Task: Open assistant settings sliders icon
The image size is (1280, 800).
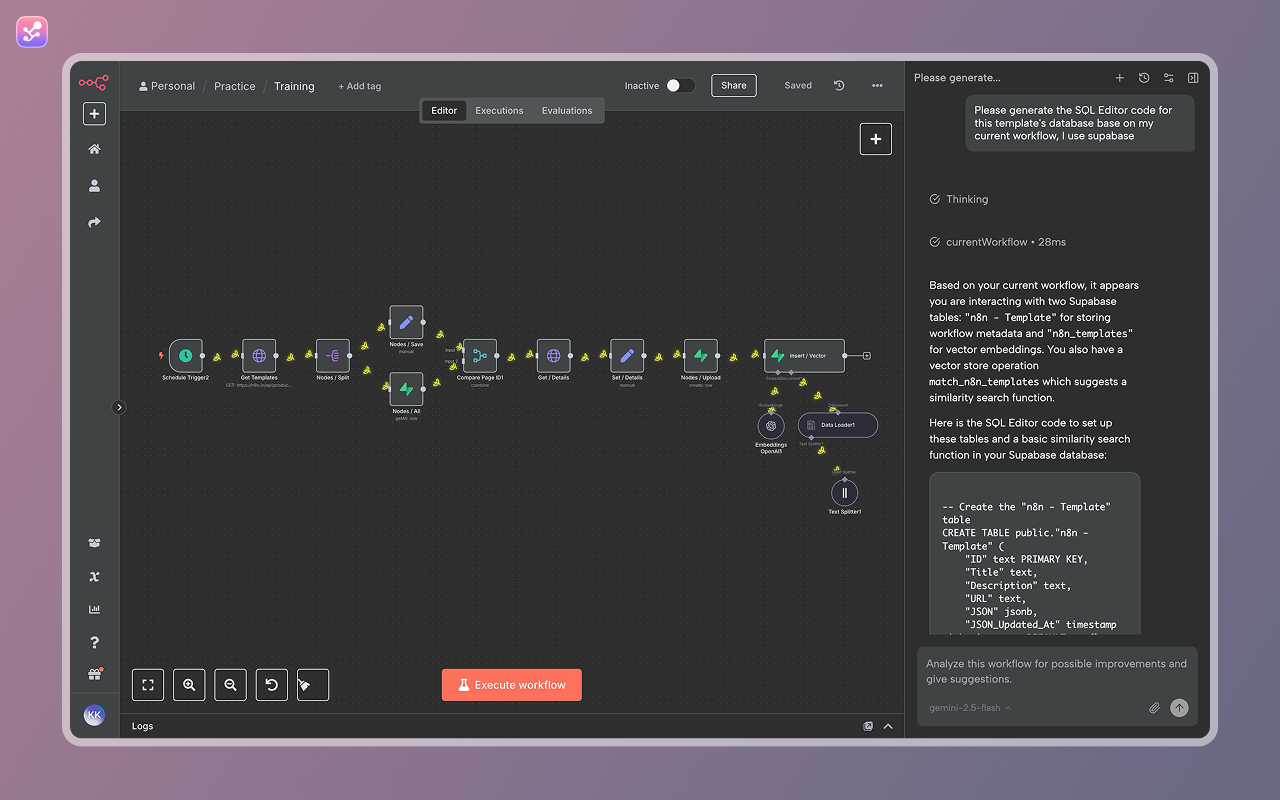Action: [1168, 78]
